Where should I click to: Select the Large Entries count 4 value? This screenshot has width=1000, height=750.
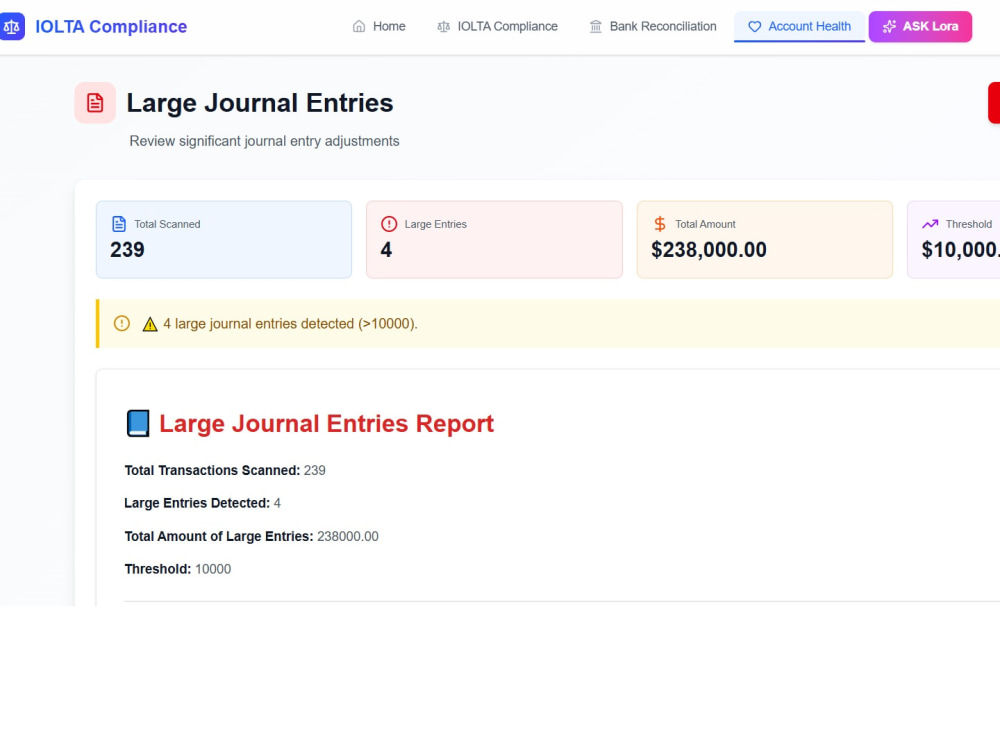(x=386, y=250)
